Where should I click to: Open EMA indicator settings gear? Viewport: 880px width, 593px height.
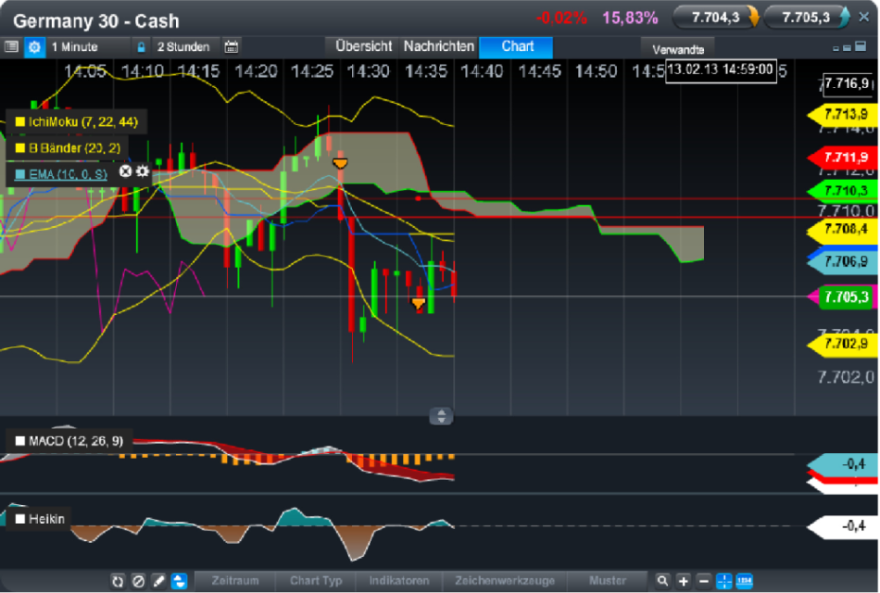pos(143,171)
